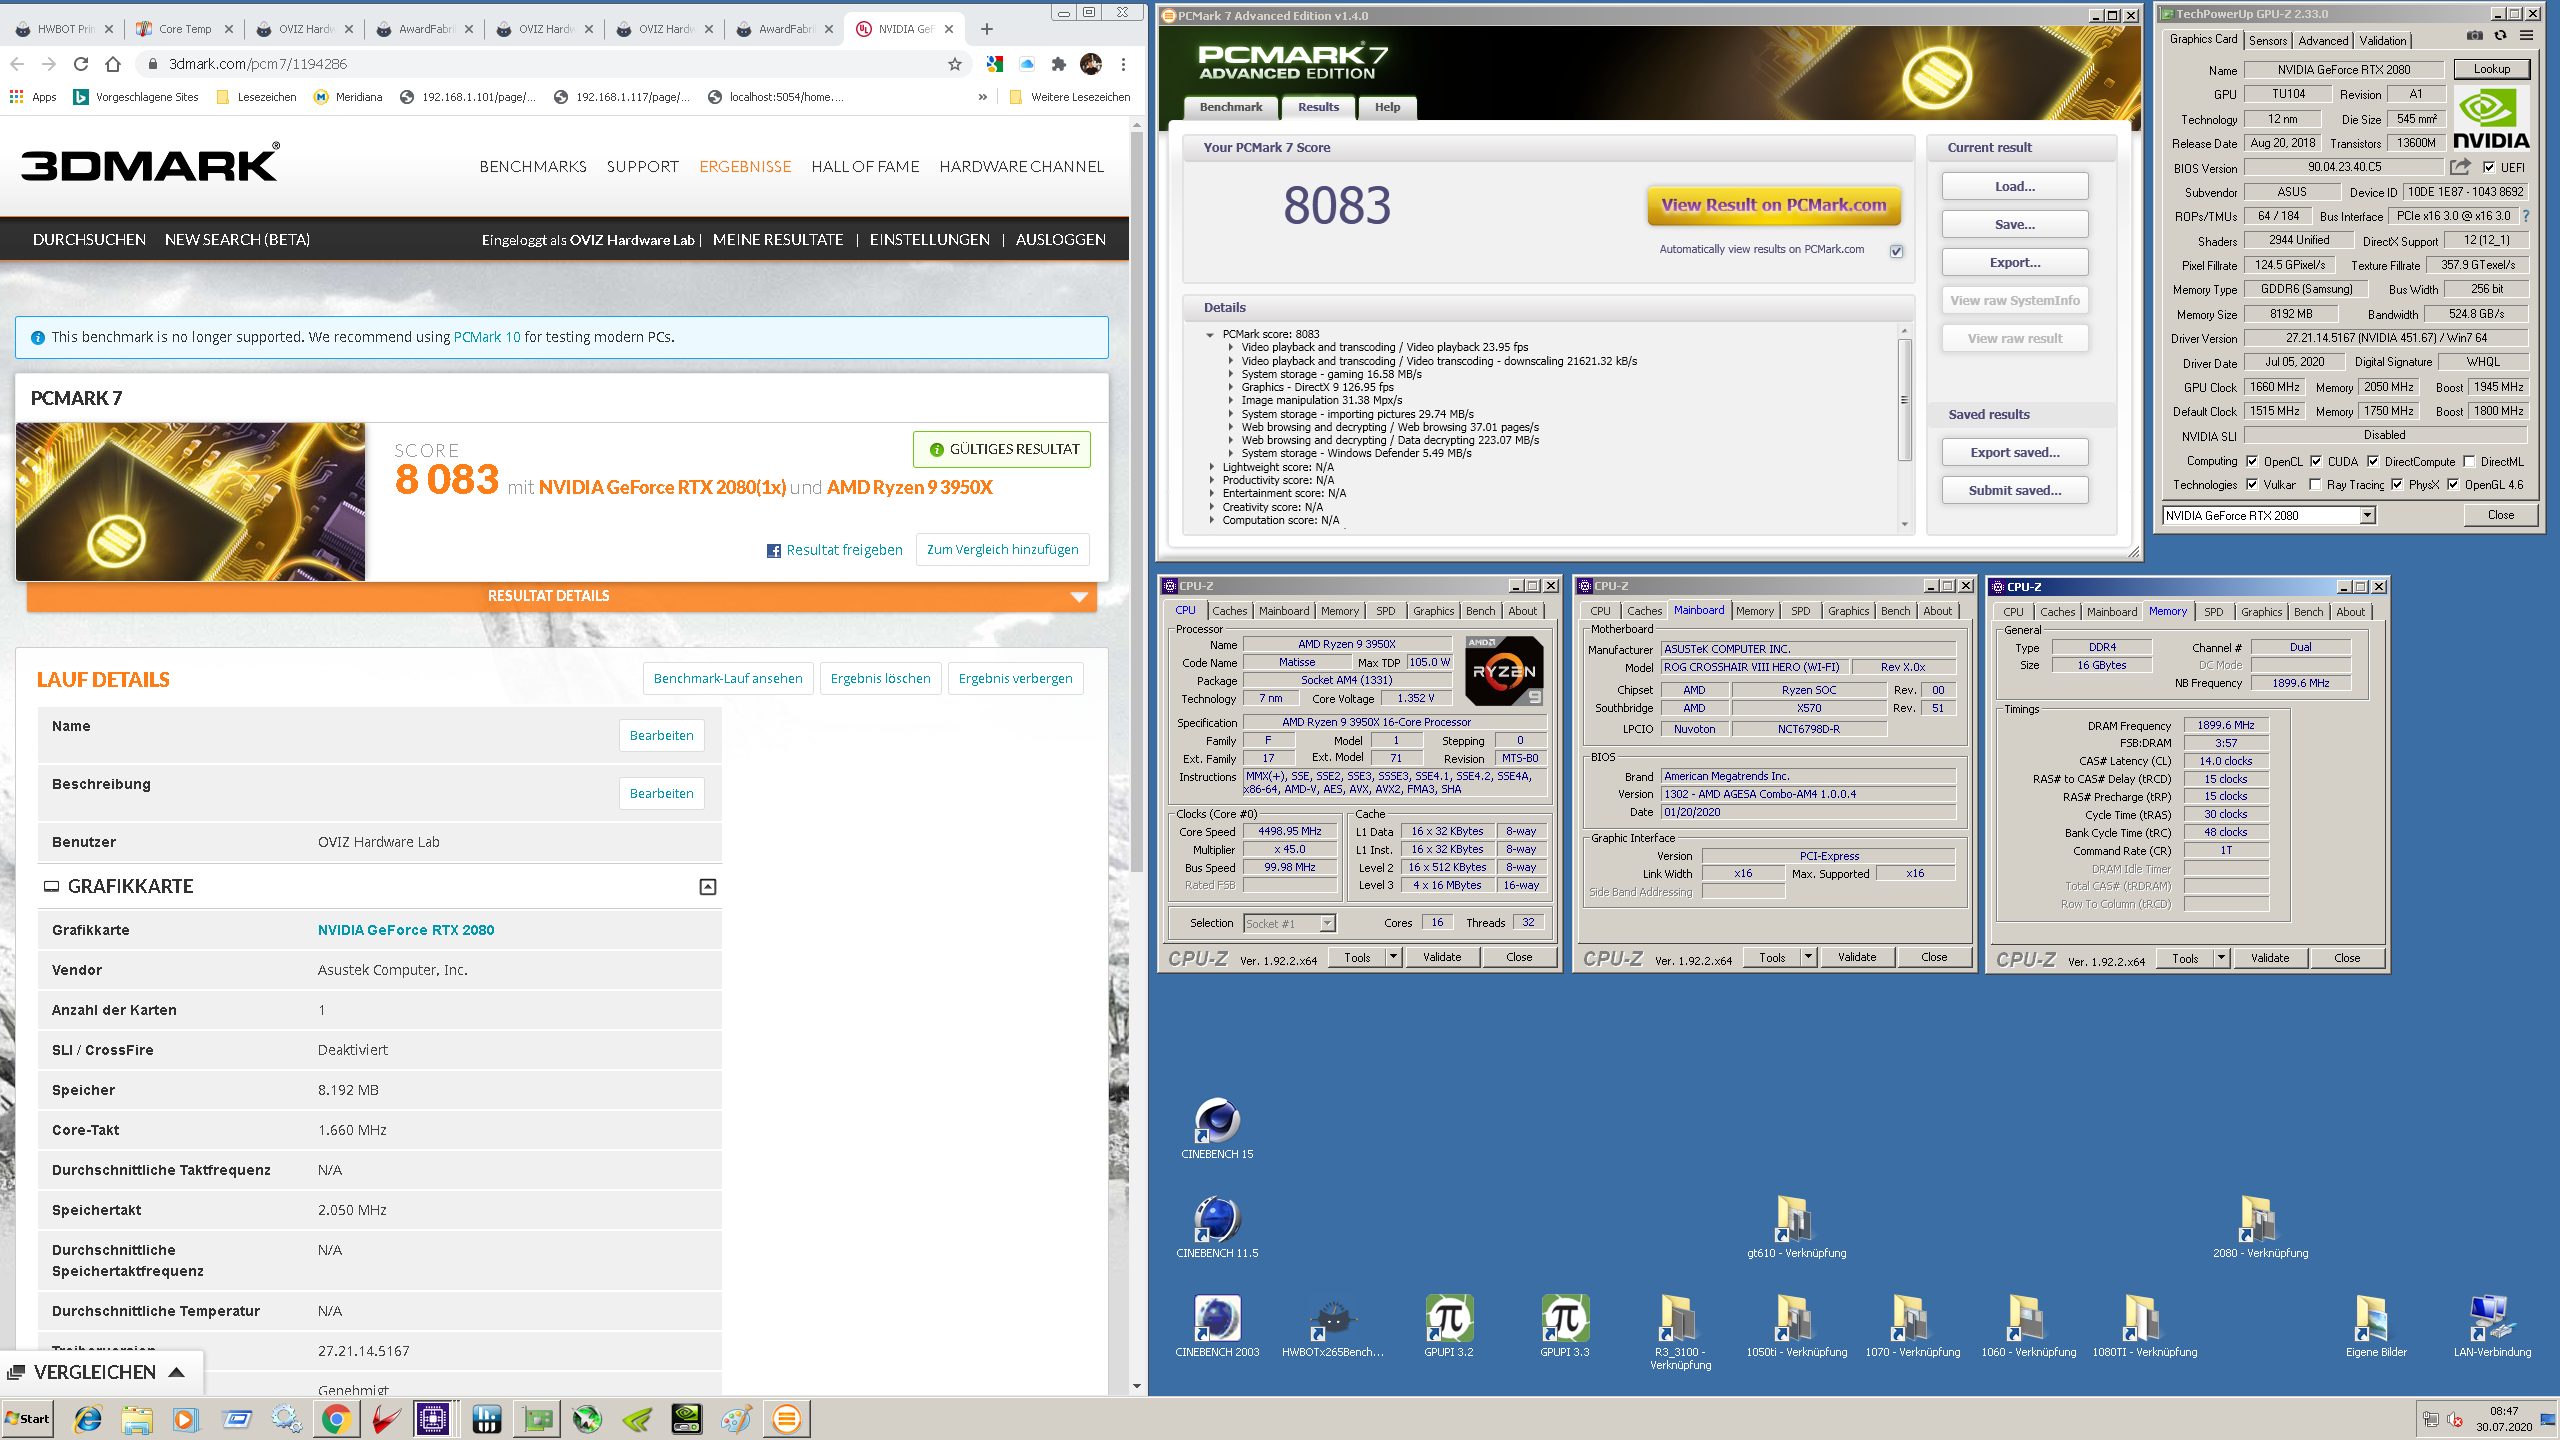Open Internet Explorer from taskbar
The image size is (2560, 1440).
[x=88, y=1419]
